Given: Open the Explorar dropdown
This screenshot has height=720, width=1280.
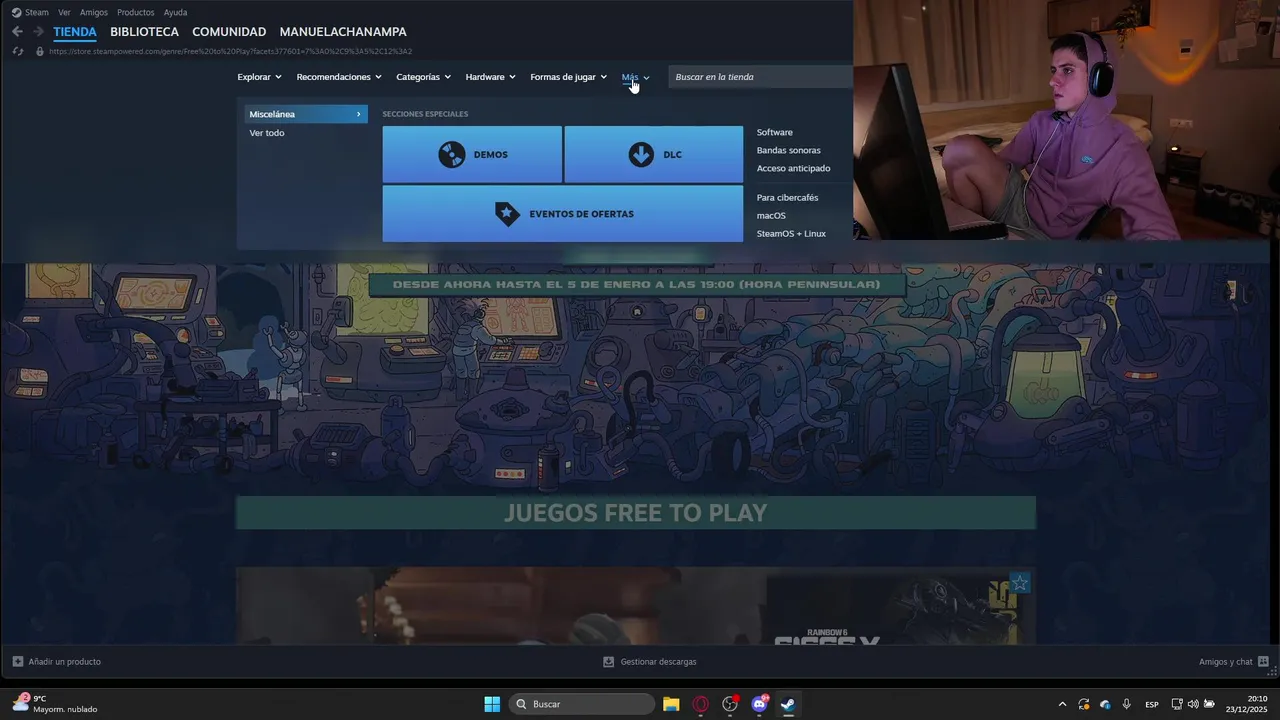Looking at the screenshot, I should pyautogui.click(x=259, y=77).
